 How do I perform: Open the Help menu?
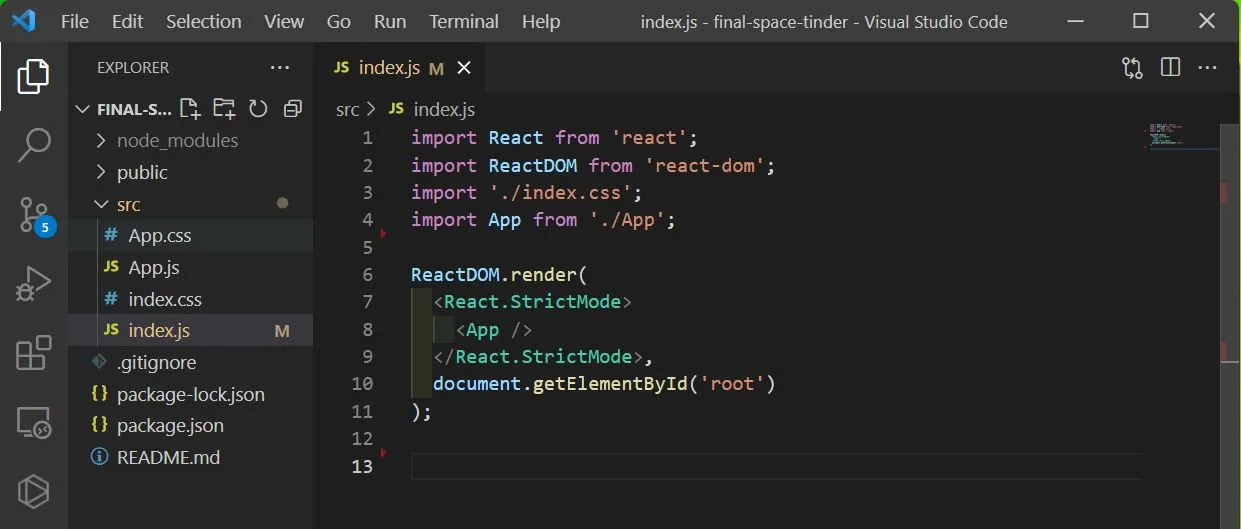tap(541, 21)
